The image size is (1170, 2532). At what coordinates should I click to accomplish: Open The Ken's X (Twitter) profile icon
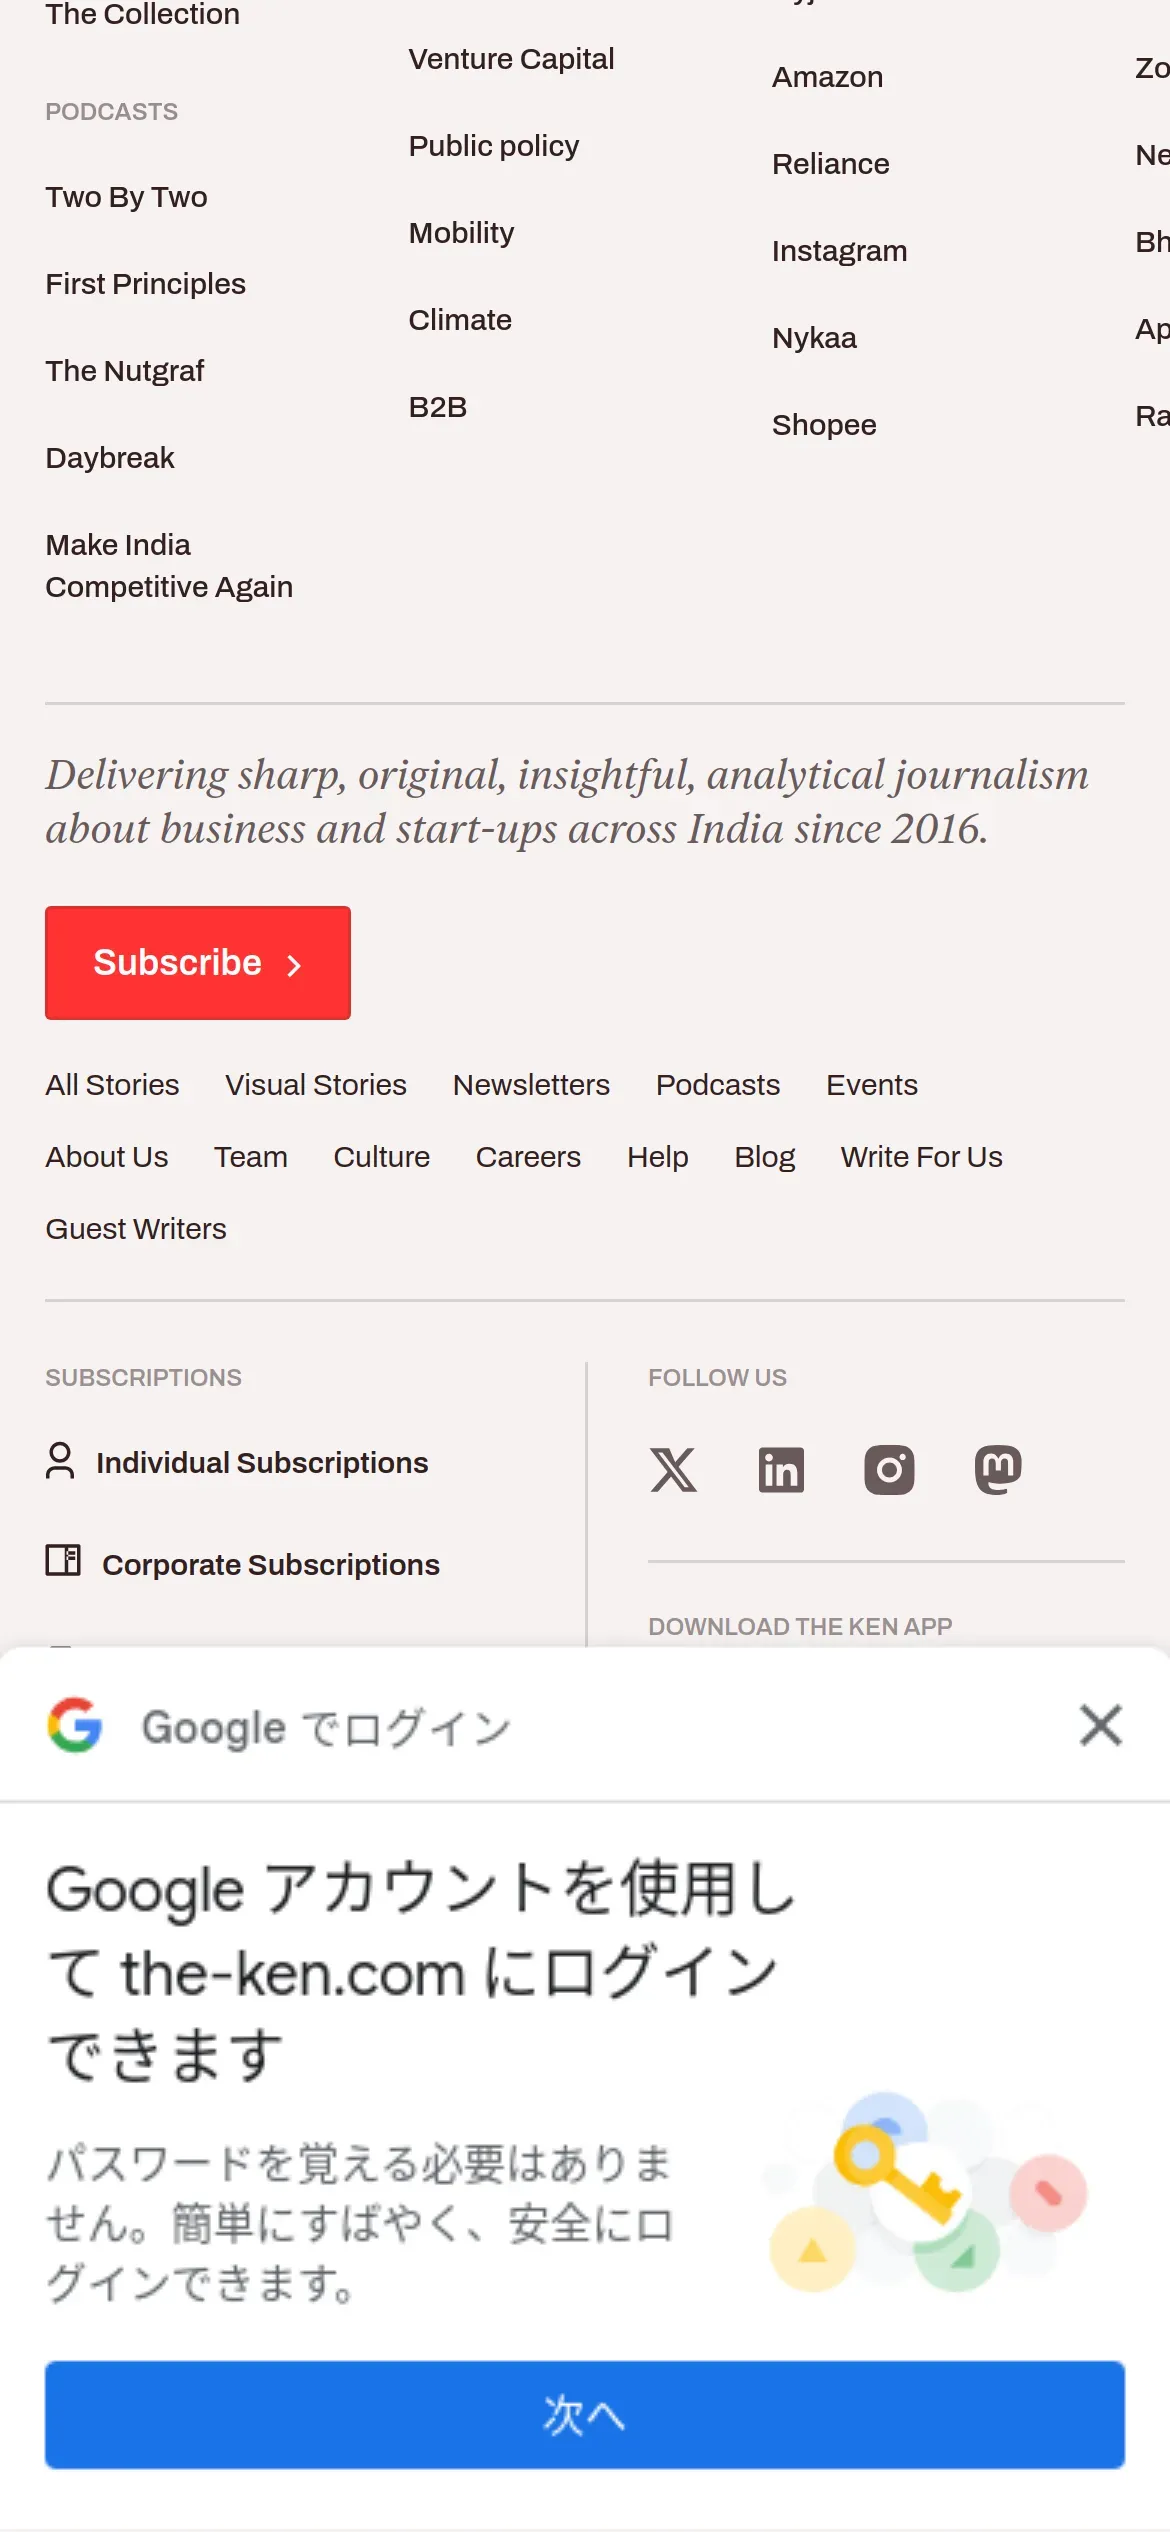[673, 1470]
